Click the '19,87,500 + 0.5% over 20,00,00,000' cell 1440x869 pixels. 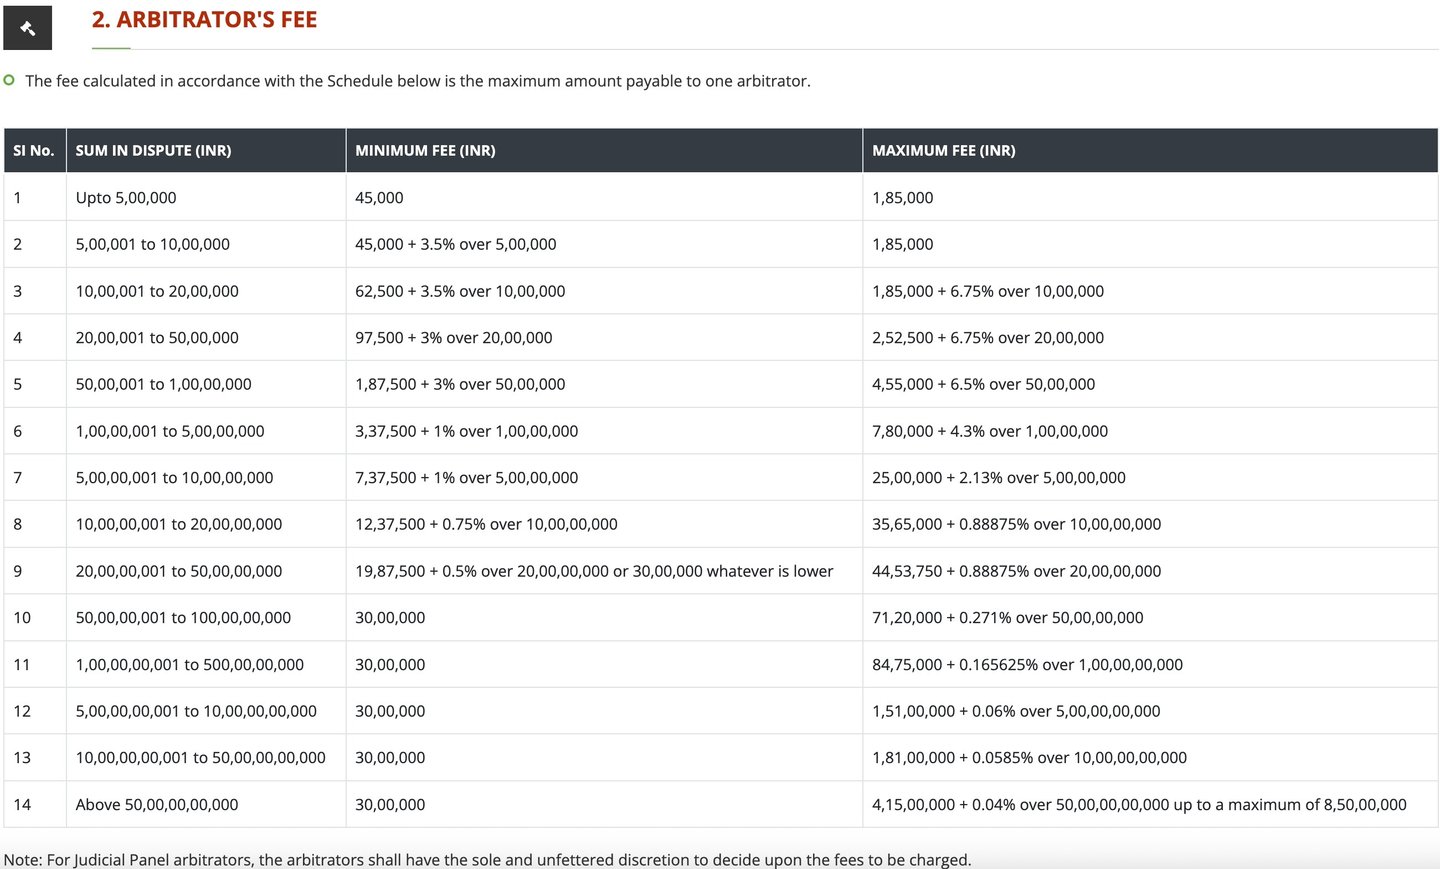(x=604, y=571)
